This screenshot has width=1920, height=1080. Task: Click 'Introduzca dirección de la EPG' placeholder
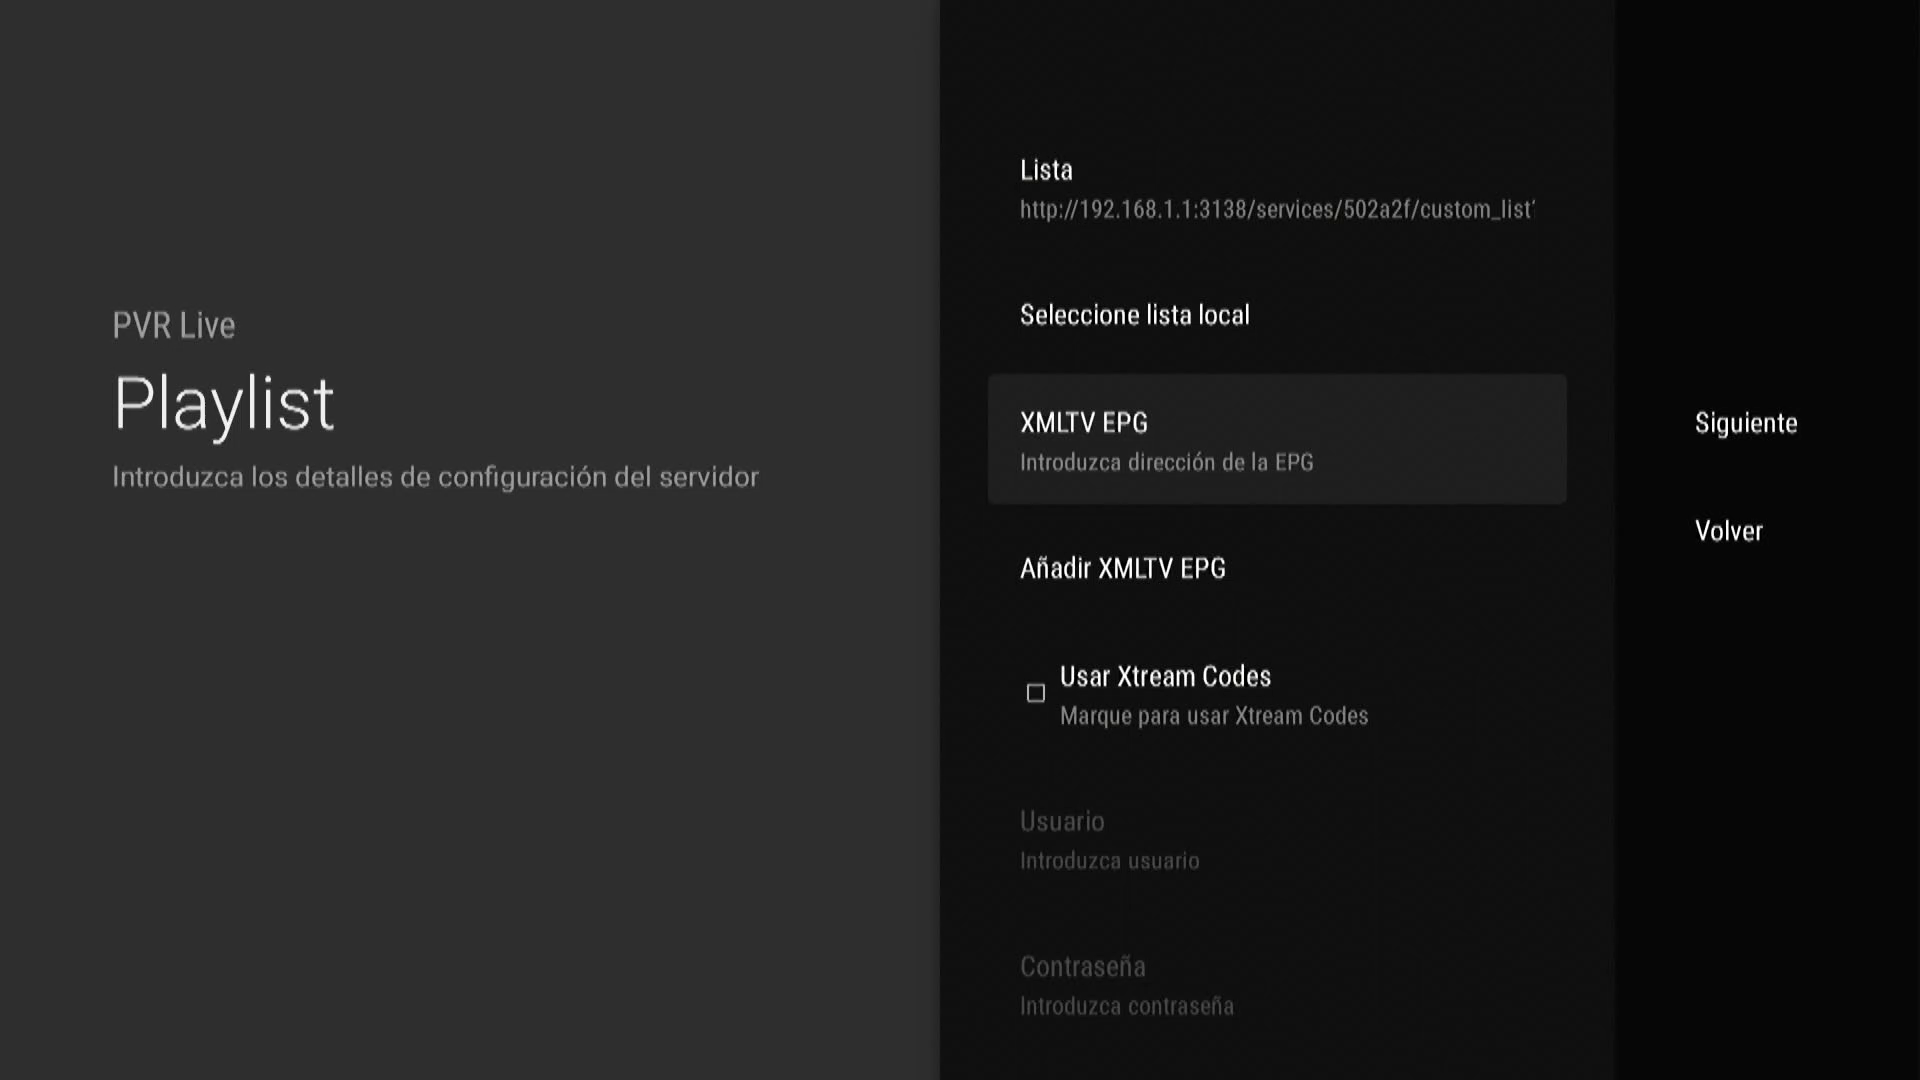1166,463
